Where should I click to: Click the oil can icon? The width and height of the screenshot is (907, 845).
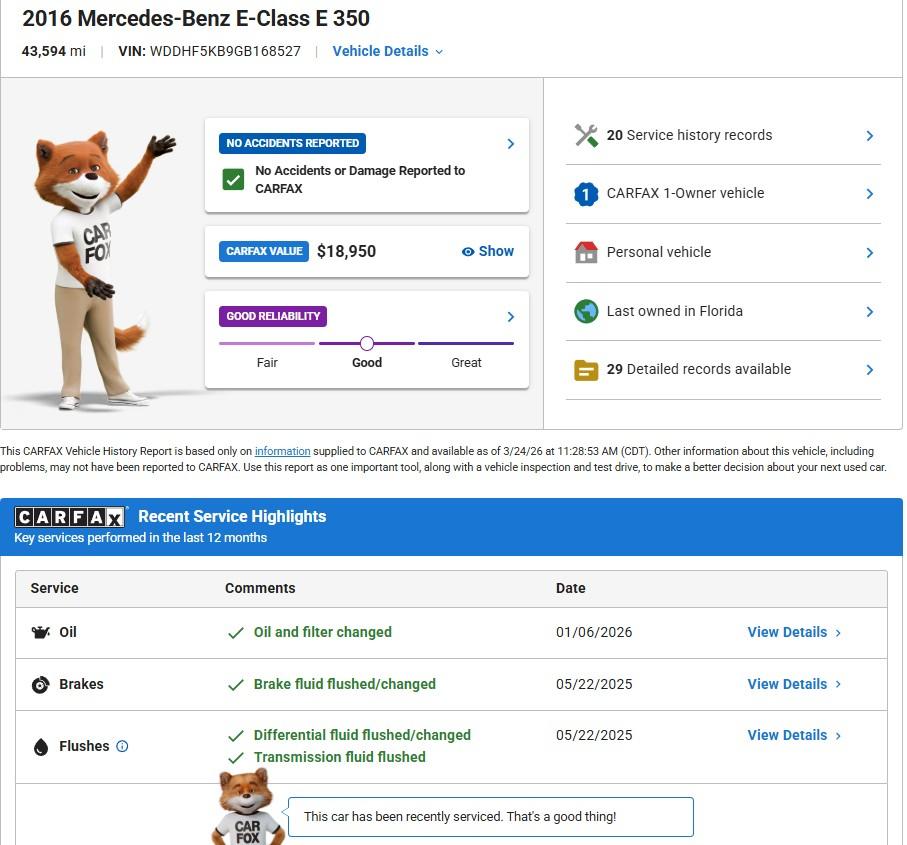pyautogui.click(x=41, y=633)
